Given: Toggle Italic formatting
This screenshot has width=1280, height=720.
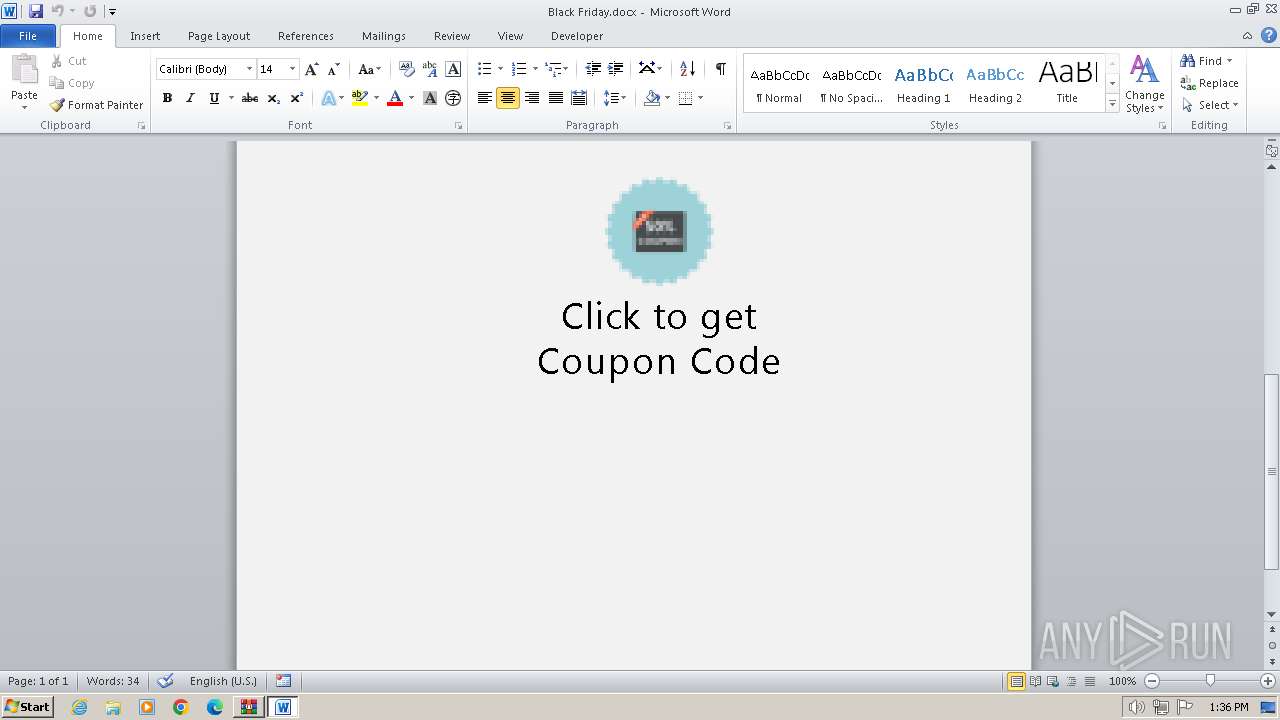Looking at the screenshot, I should pyautogui.click(x=190, y=98).
